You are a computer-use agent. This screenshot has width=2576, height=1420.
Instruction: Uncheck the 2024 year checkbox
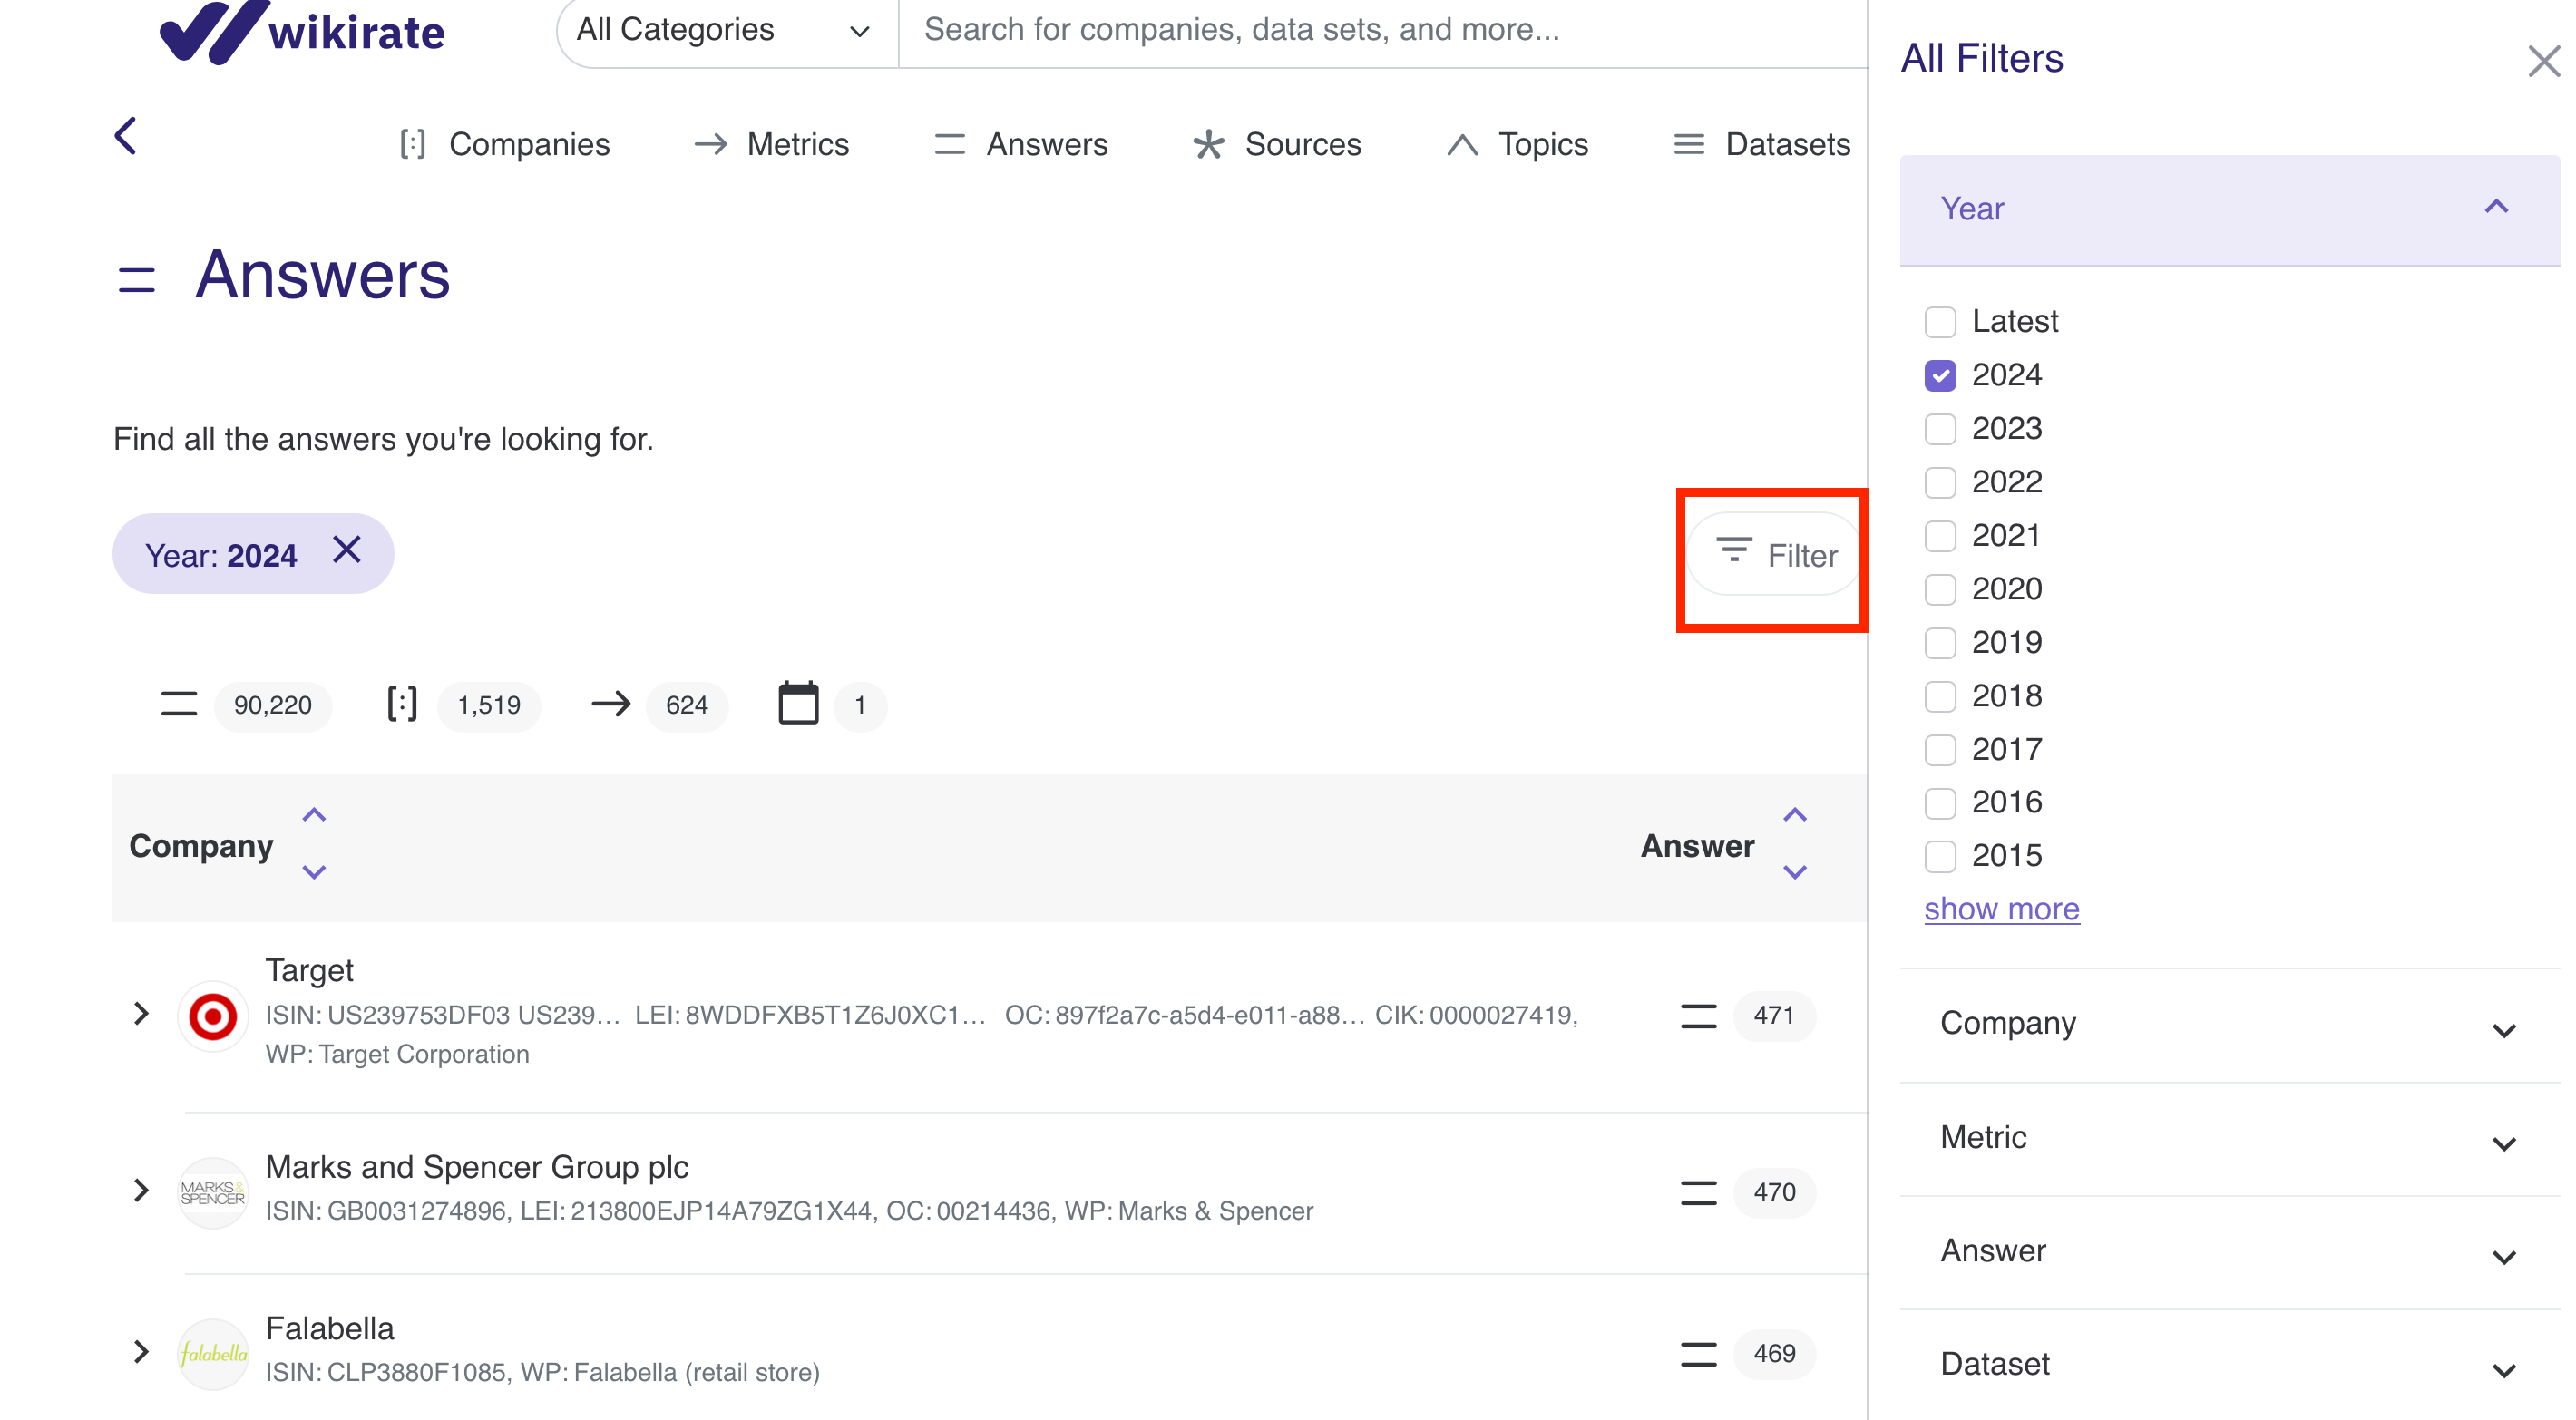[x=1940, y=376]
